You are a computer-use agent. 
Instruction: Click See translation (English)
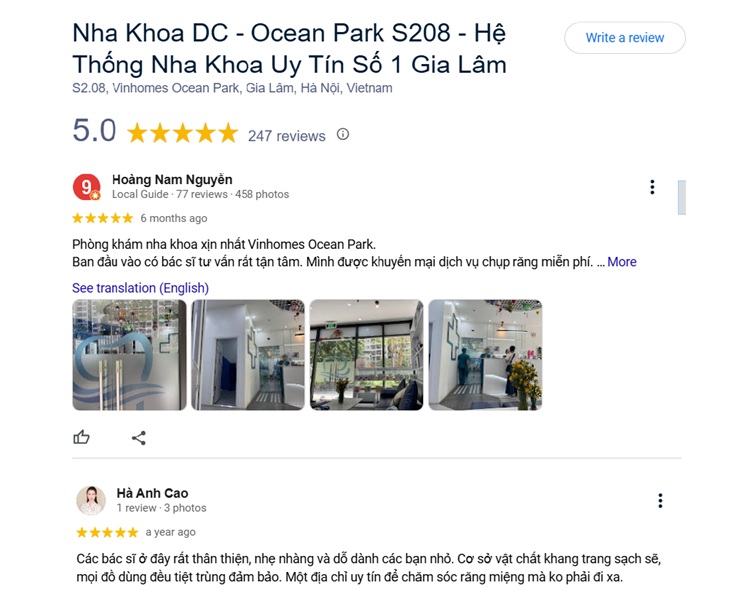click(x=140, y=288)
